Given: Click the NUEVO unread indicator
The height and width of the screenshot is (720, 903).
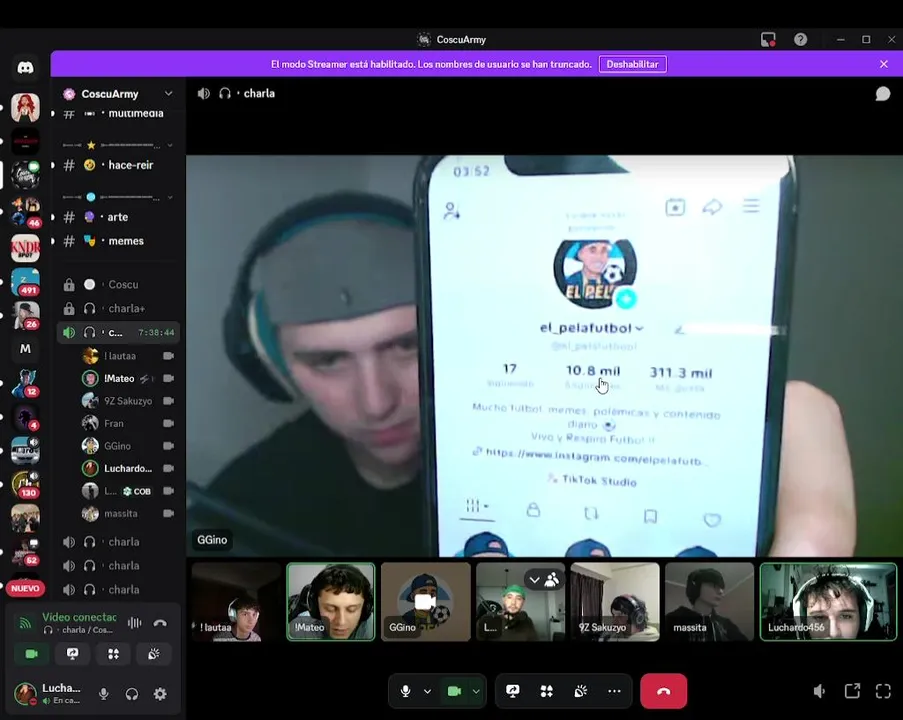Looking at the screenshot, I should [x=25, y=588].
